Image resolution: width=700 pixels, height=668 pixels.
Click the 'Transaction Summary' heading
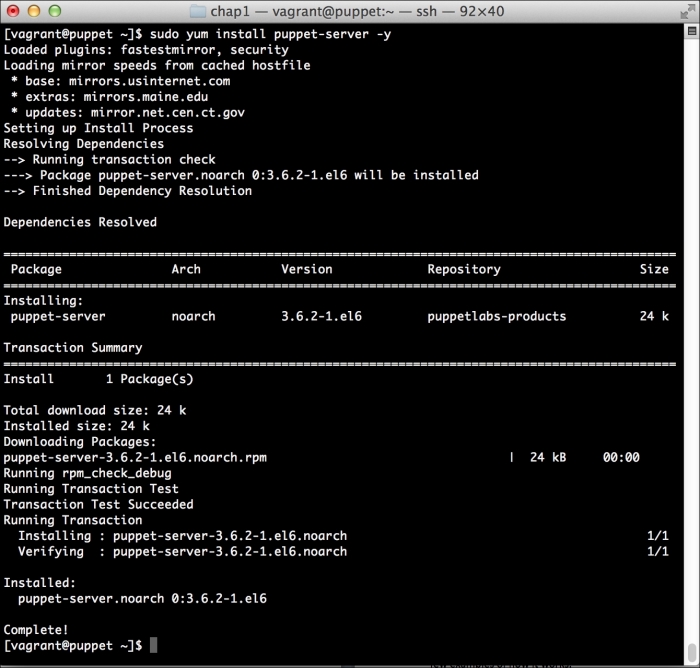tap(73, 348)
